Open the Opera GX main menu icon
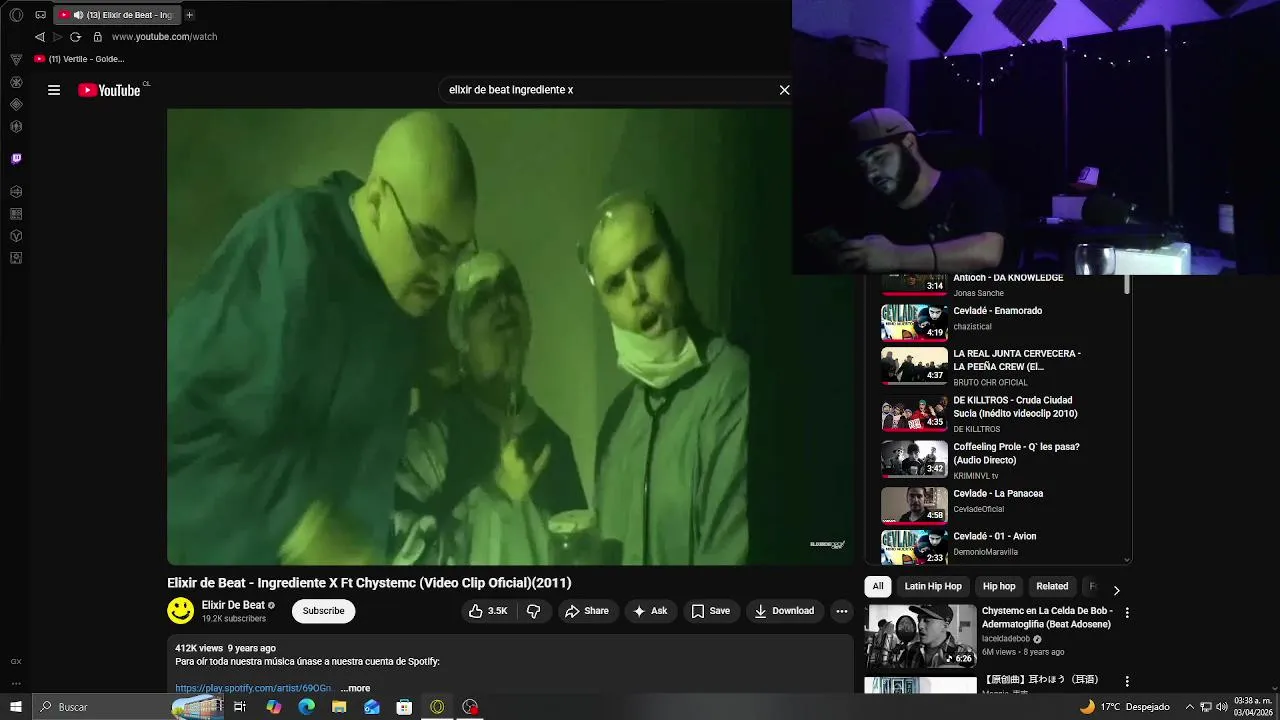1280x720 pixels. coord(16,15)
